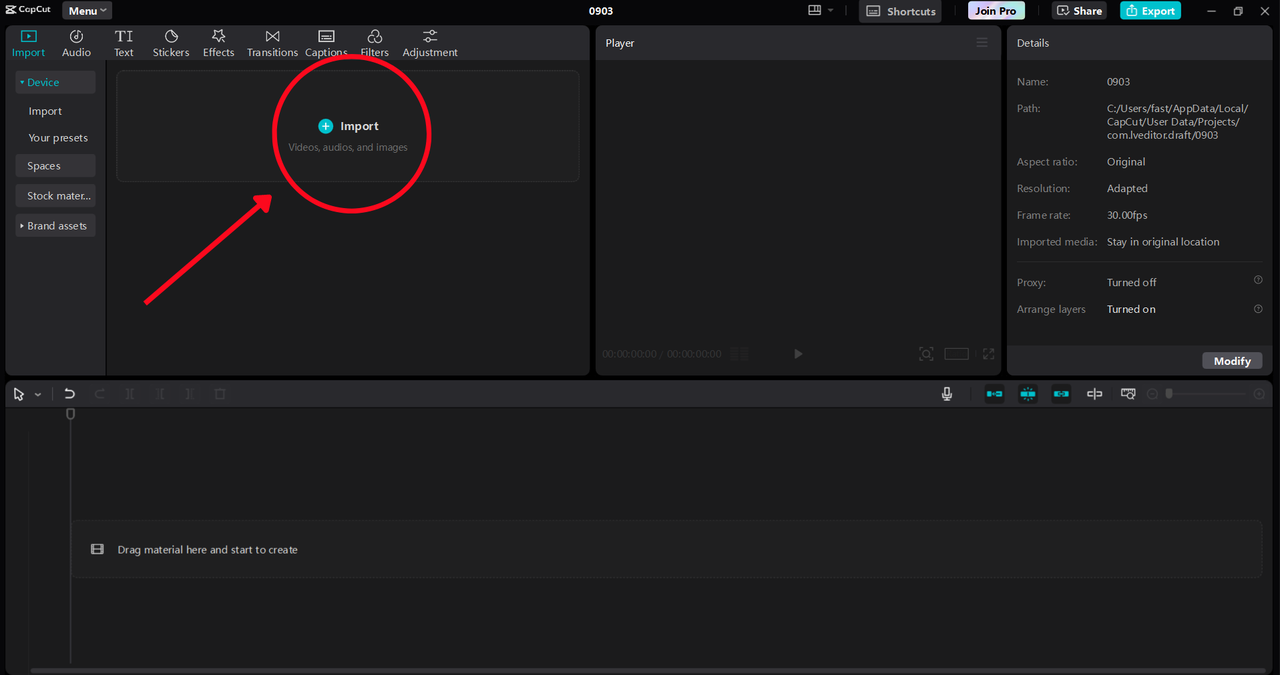The width and height of the screenshot is (1280, 675).
Task: Click the Delete left trim tool
Action: point(160,394)
